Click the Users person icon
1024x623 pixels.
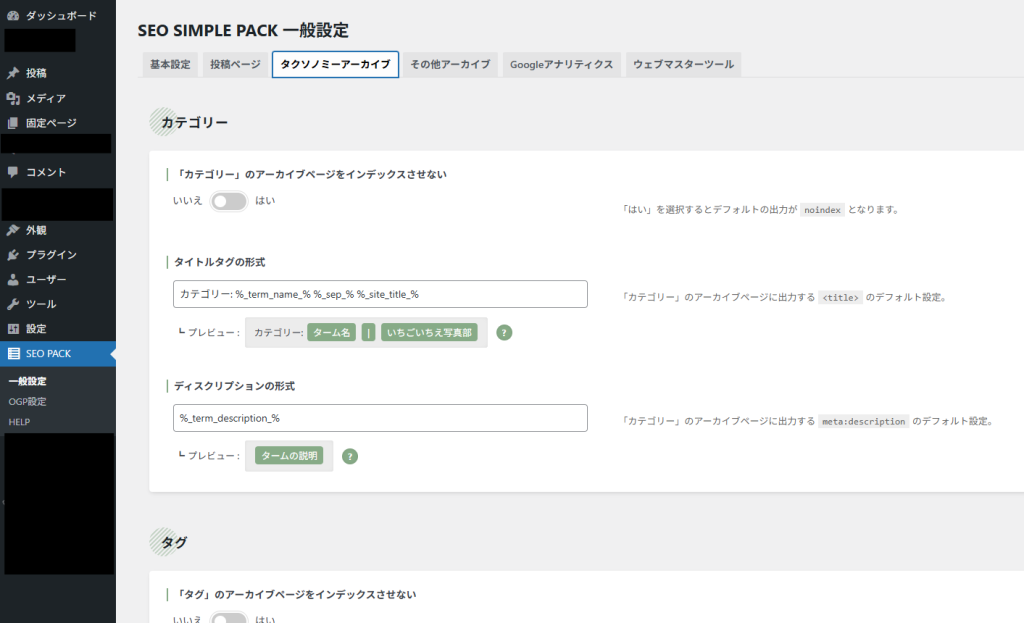pos(13,279)
